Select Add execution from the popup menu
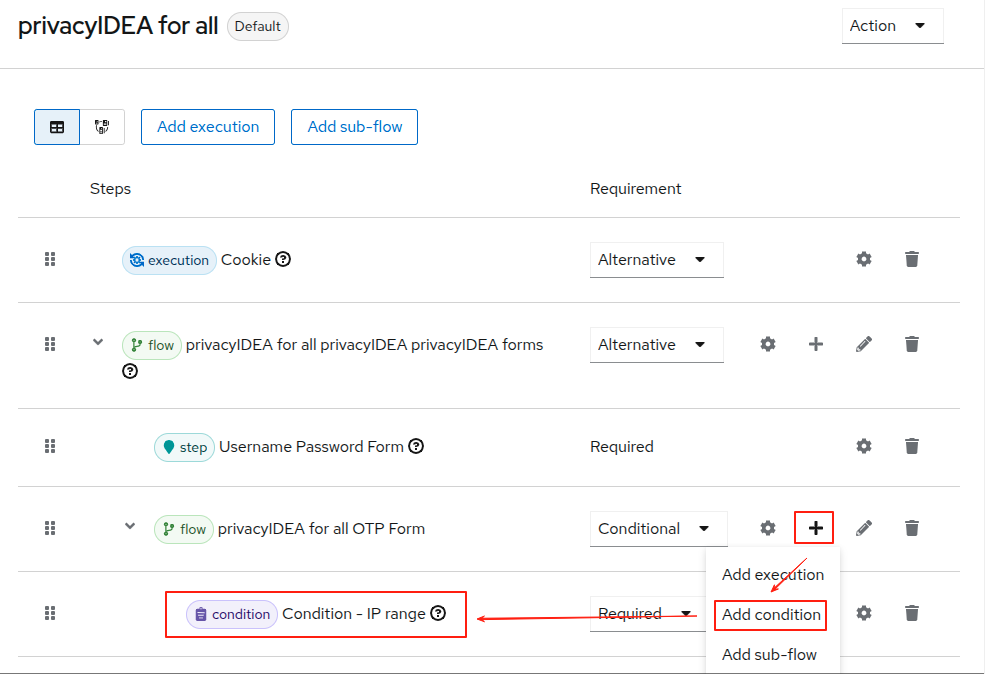985x674 pixels. (773, 575)
